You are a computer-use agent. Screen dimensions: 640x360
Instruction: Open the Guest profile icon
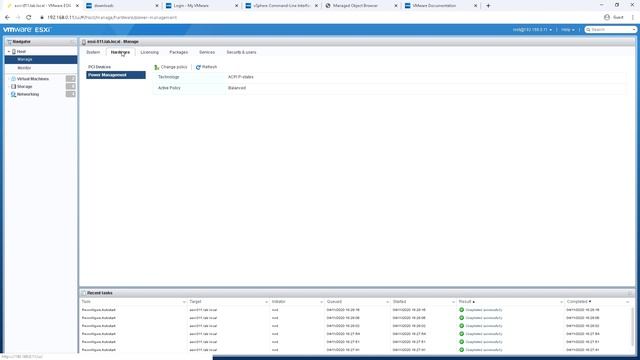click(x=607, y=17)
